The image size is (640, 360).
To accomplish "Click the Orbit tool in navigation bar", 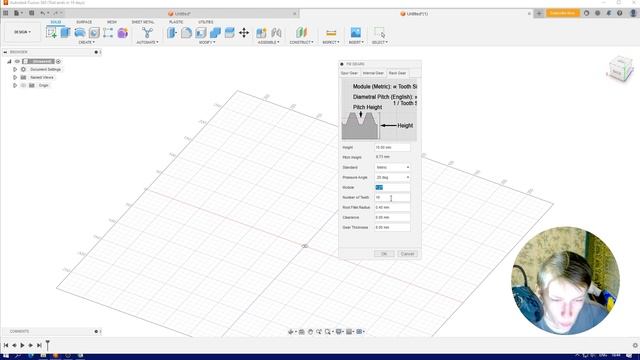I will (291, 332).
